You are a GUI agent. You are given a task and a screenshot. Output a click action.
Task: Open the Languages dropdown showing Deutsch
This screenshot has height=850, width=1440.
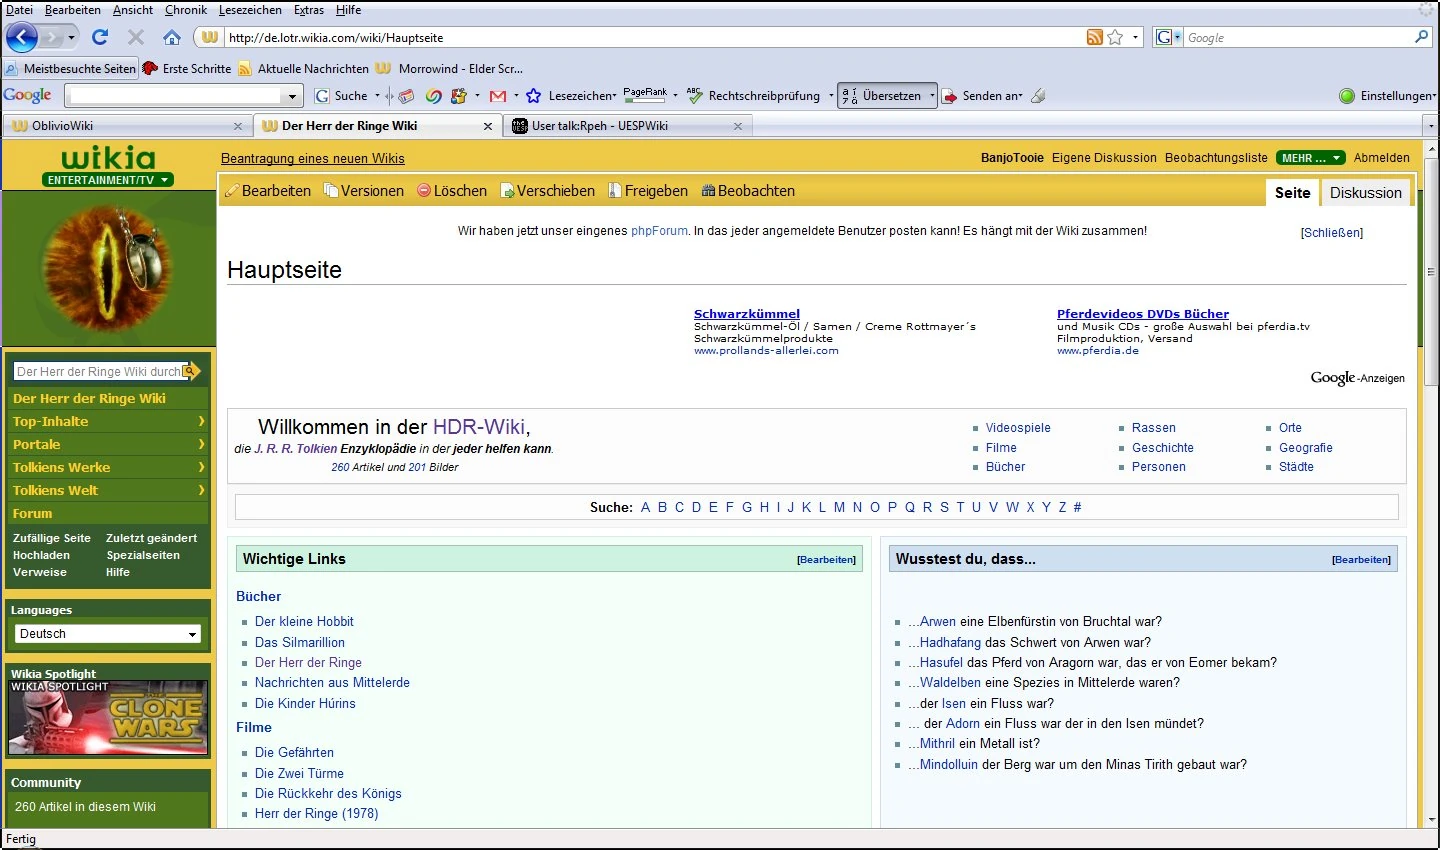(x=108, y=634)
